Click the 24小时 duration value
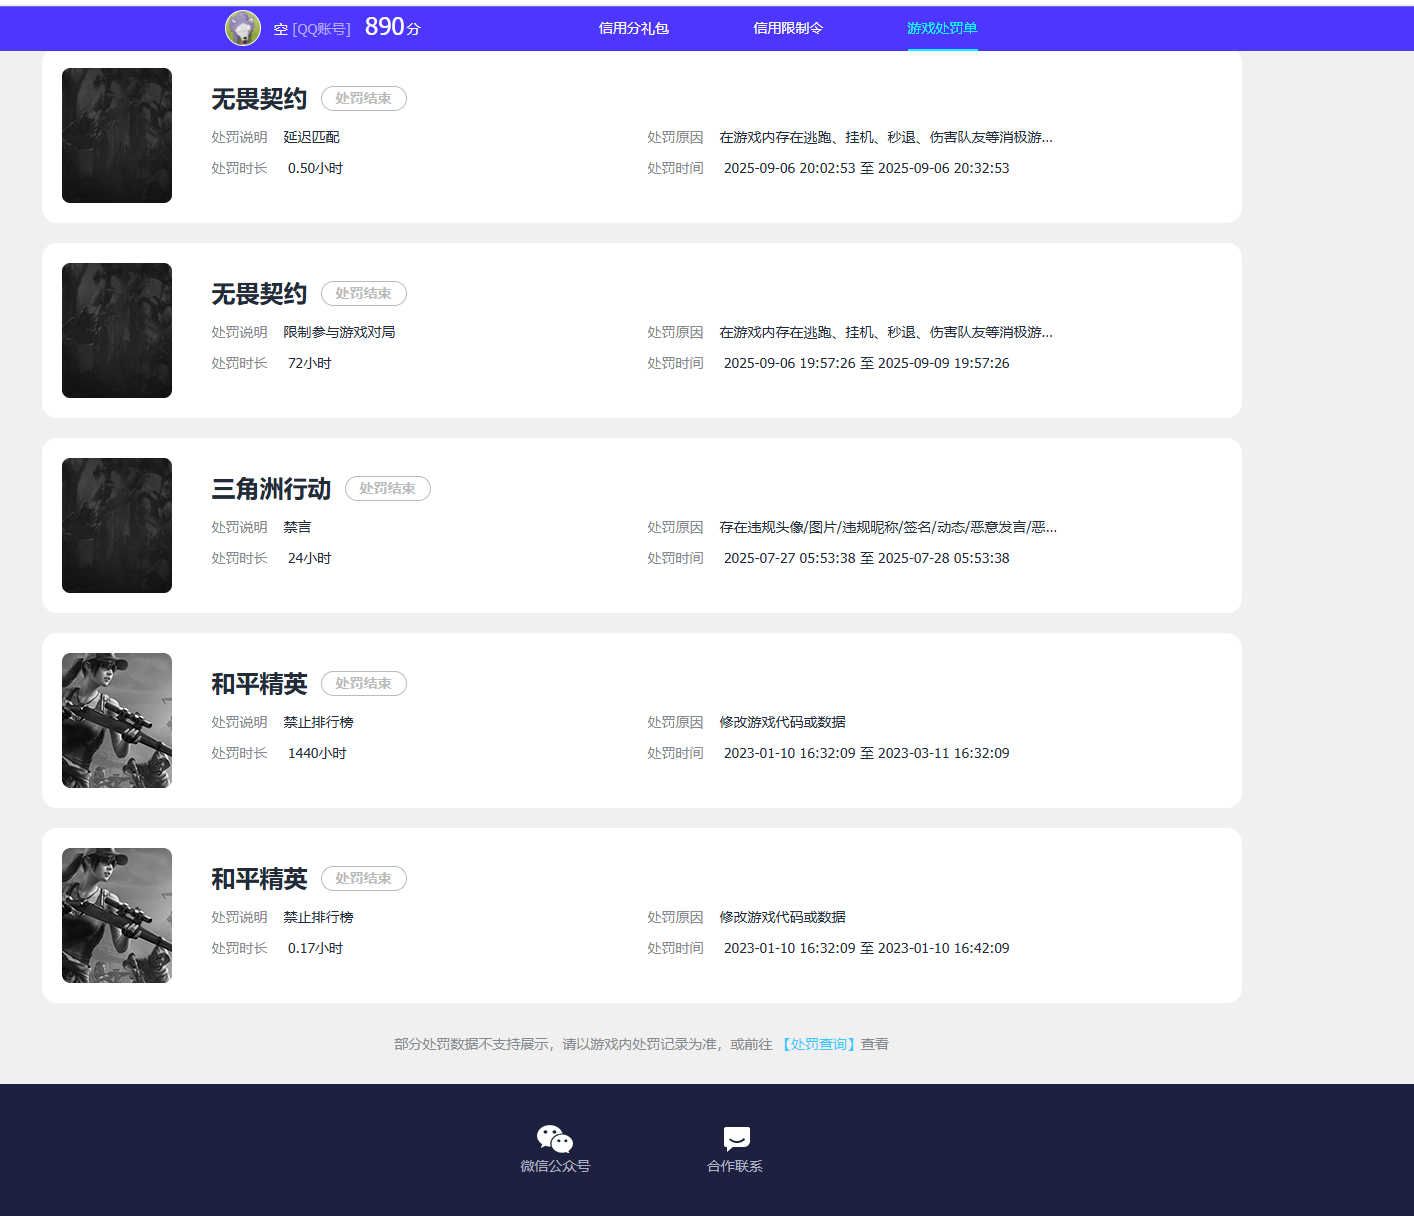 tap(309, 558)
